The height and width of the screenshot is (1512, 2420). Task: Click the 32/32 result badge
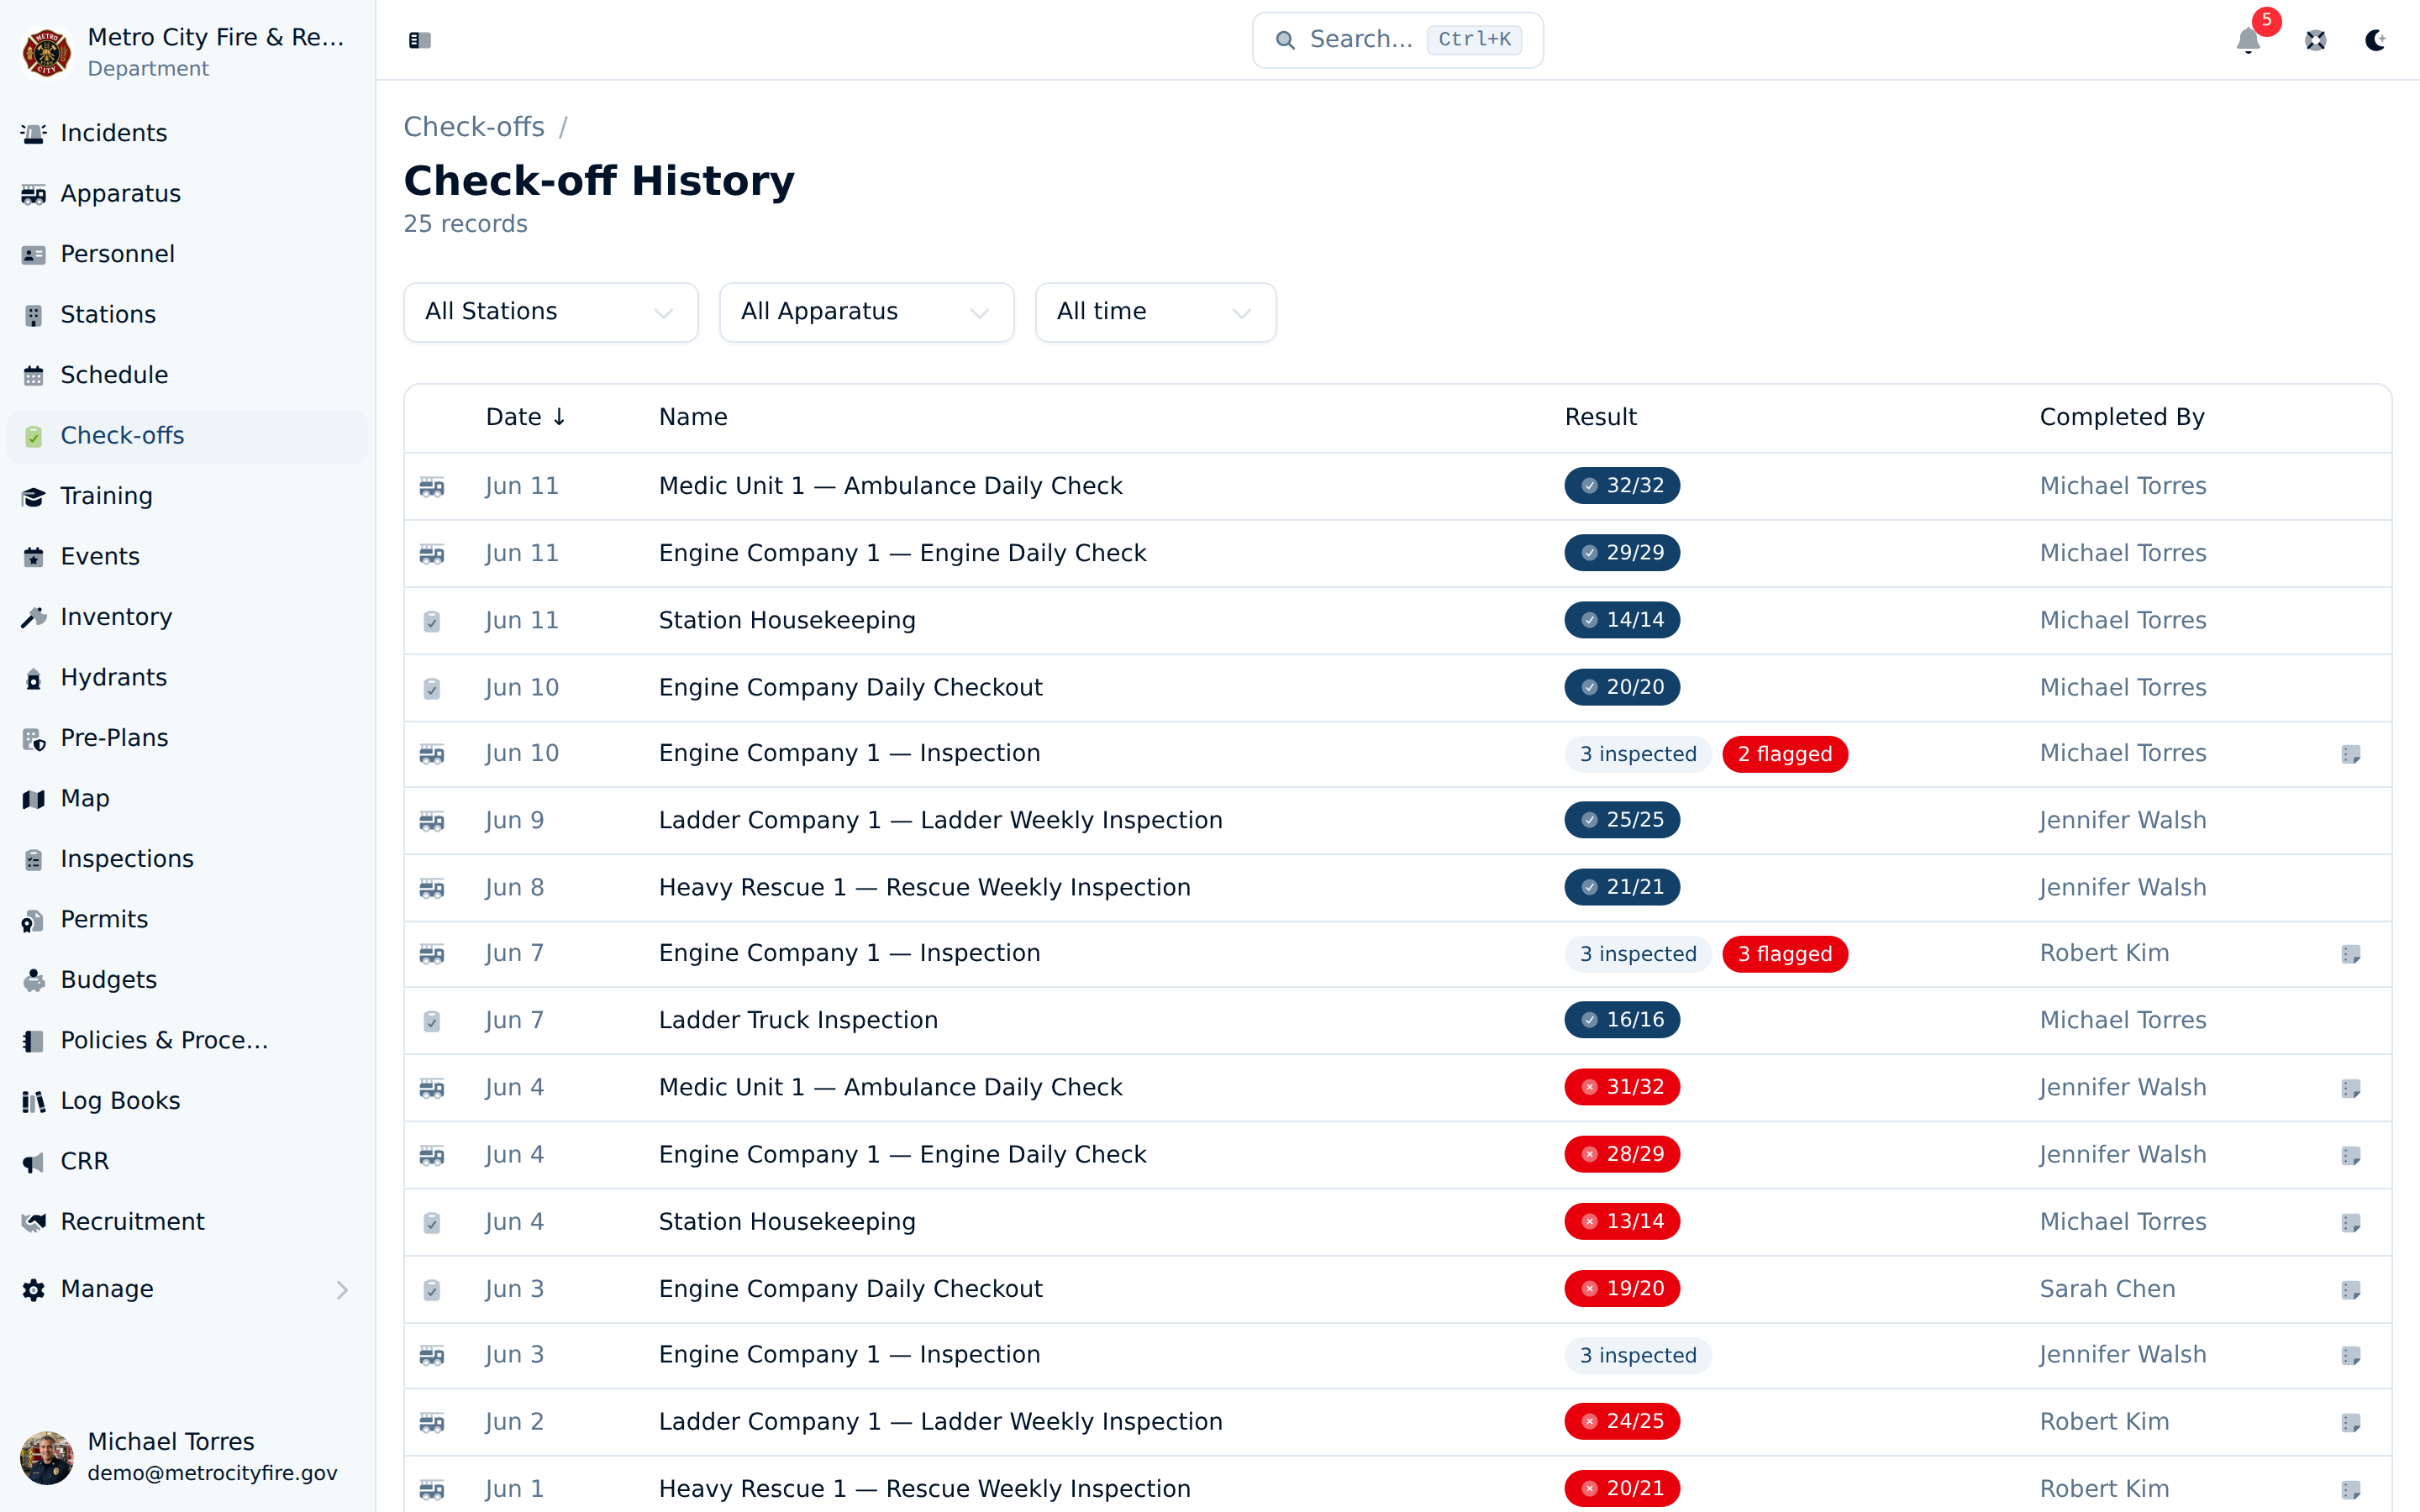[1621, 486]
